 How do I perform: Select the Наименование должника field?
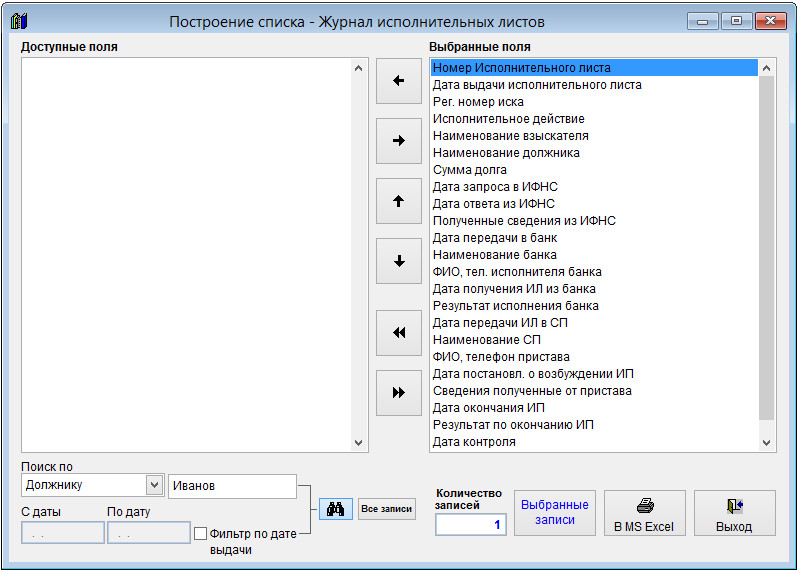[x=594, y=153]
